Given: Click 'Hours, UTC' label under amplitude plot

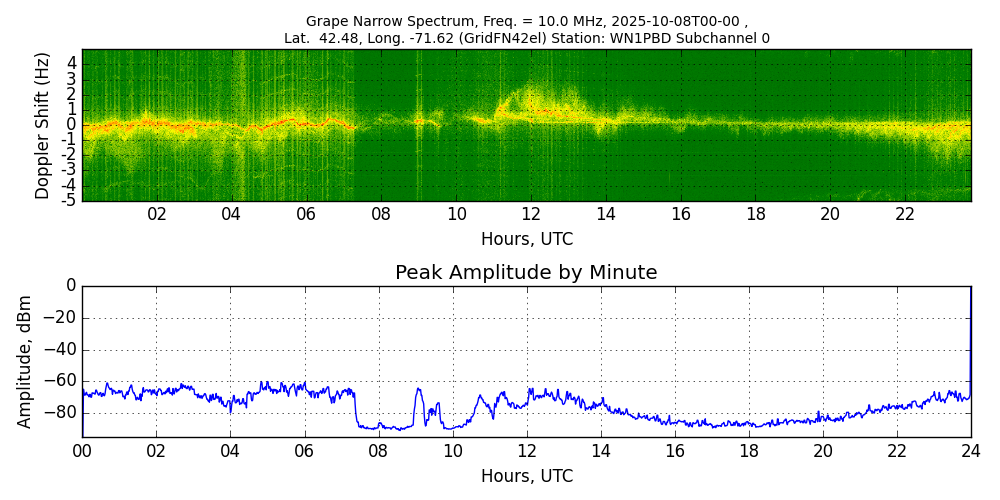Looking at the screenshot, I should pyautogui.click(x=526, y=476).
